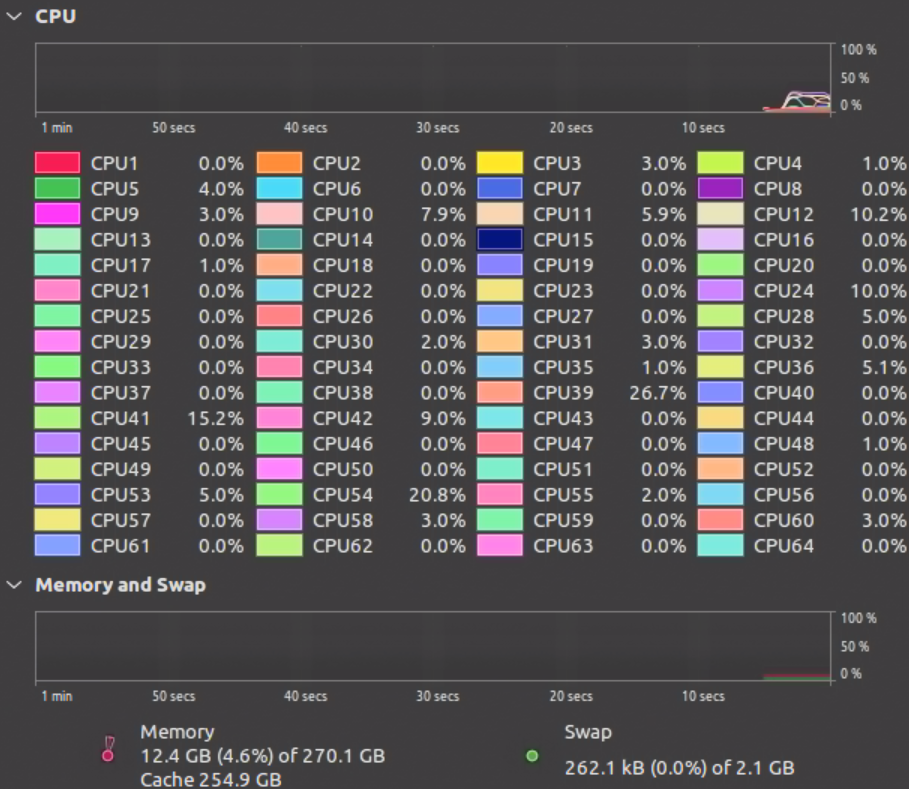Pick a new color for CPU3
The image size is (909, 789).
[500, 163]
